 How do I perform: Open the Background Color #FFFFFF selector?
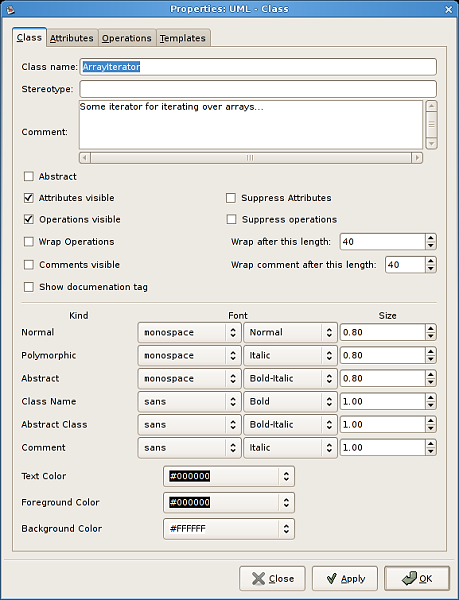(229, 529)
